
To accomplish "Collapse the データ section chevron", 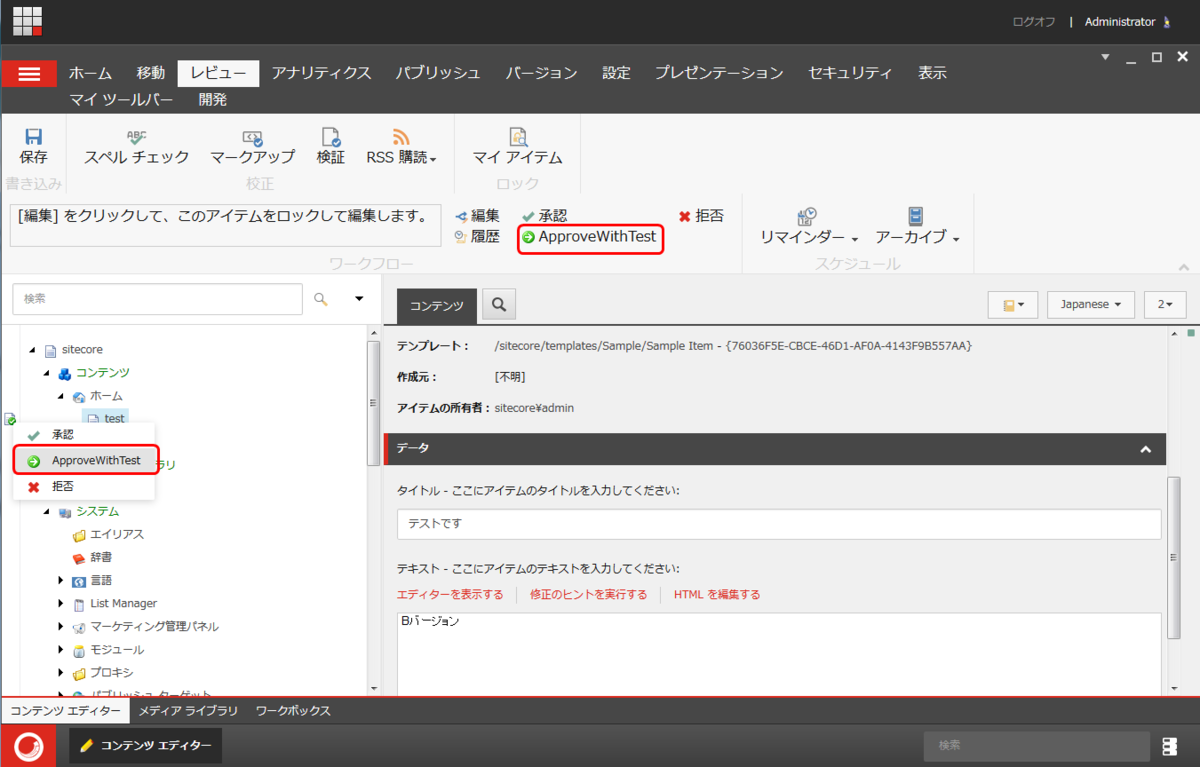I will pyautogui.click(x=1146, y=449).
